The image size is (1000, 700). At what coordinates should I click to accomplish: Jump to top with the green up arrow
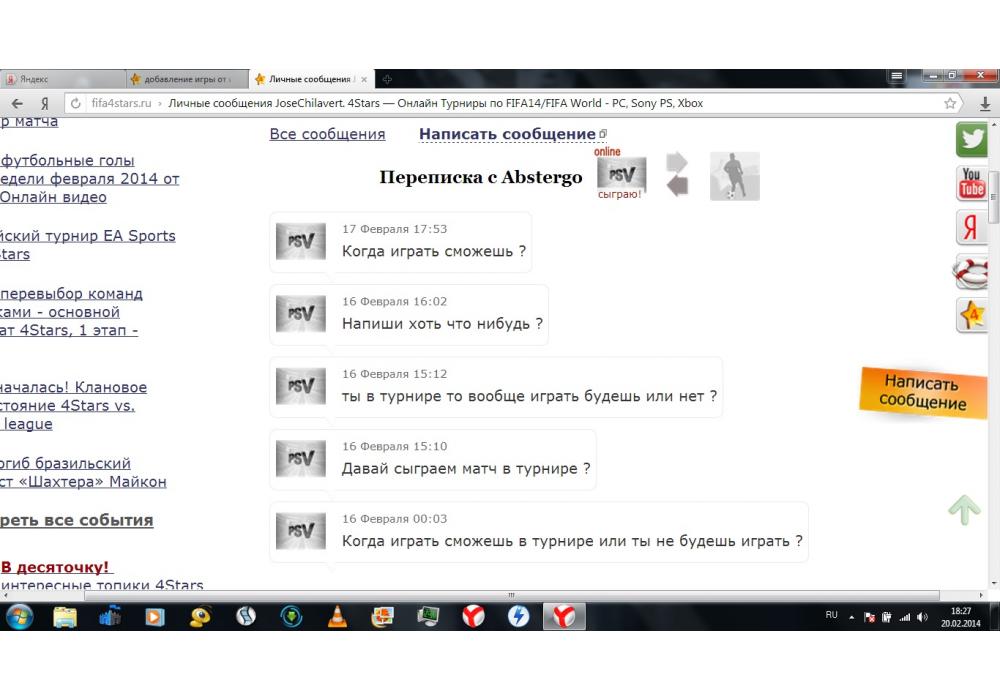click(964, 511)
